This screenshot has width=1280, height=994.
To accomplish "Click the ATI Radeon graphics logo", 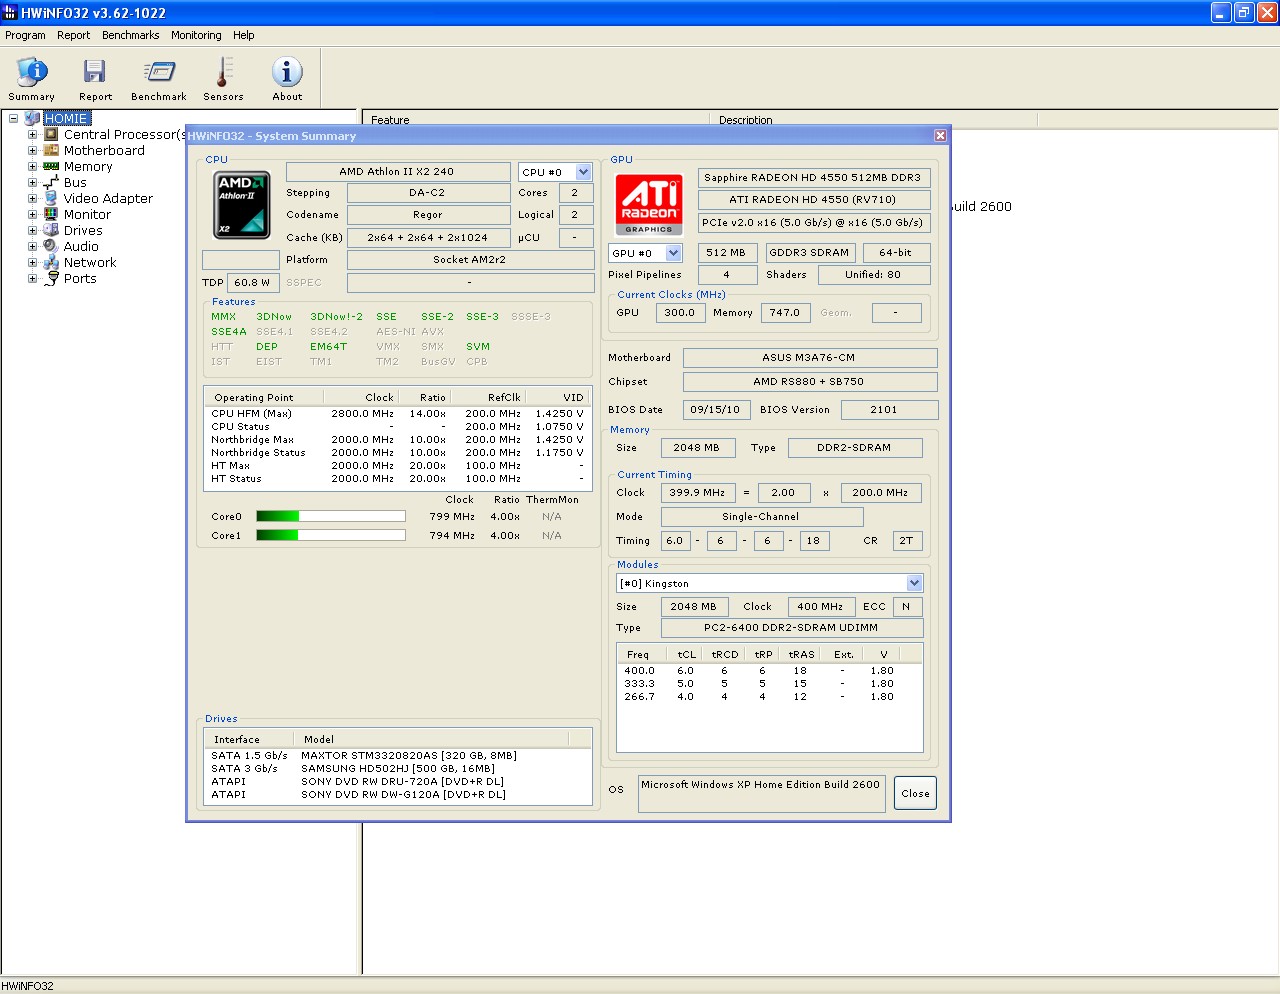I will [648, 204].
